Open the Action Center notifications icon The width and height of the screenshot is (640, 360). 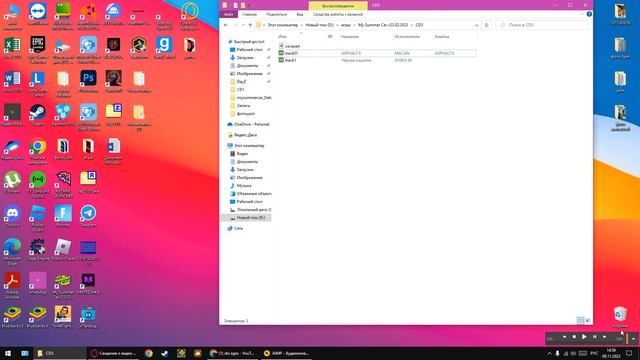(x=629, y=353)
